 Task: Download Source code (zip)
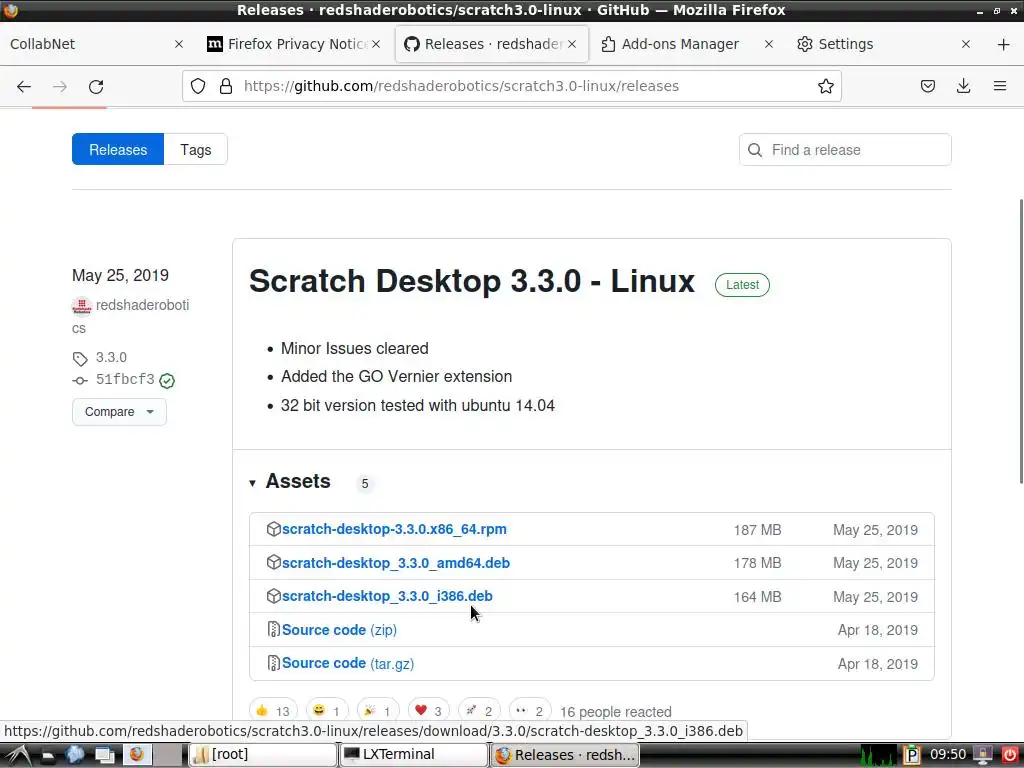[x=339, y=630]
